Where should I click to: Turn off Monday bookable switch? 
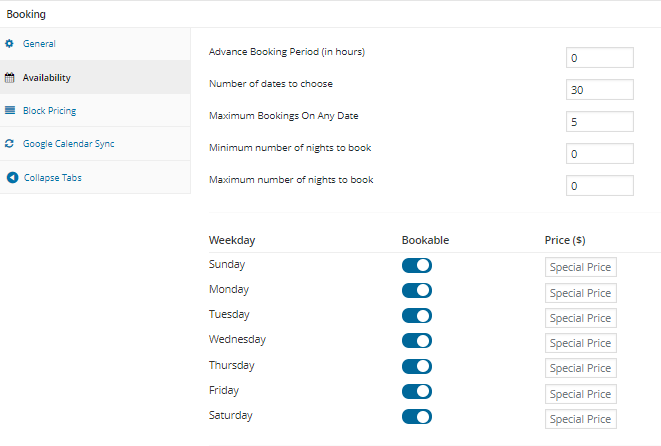coord(416,290)
